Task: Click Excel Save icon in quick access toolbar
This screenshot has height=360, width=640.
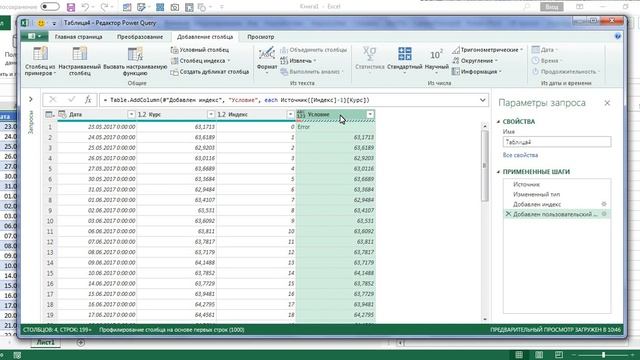Action: [x=71, y=7]
